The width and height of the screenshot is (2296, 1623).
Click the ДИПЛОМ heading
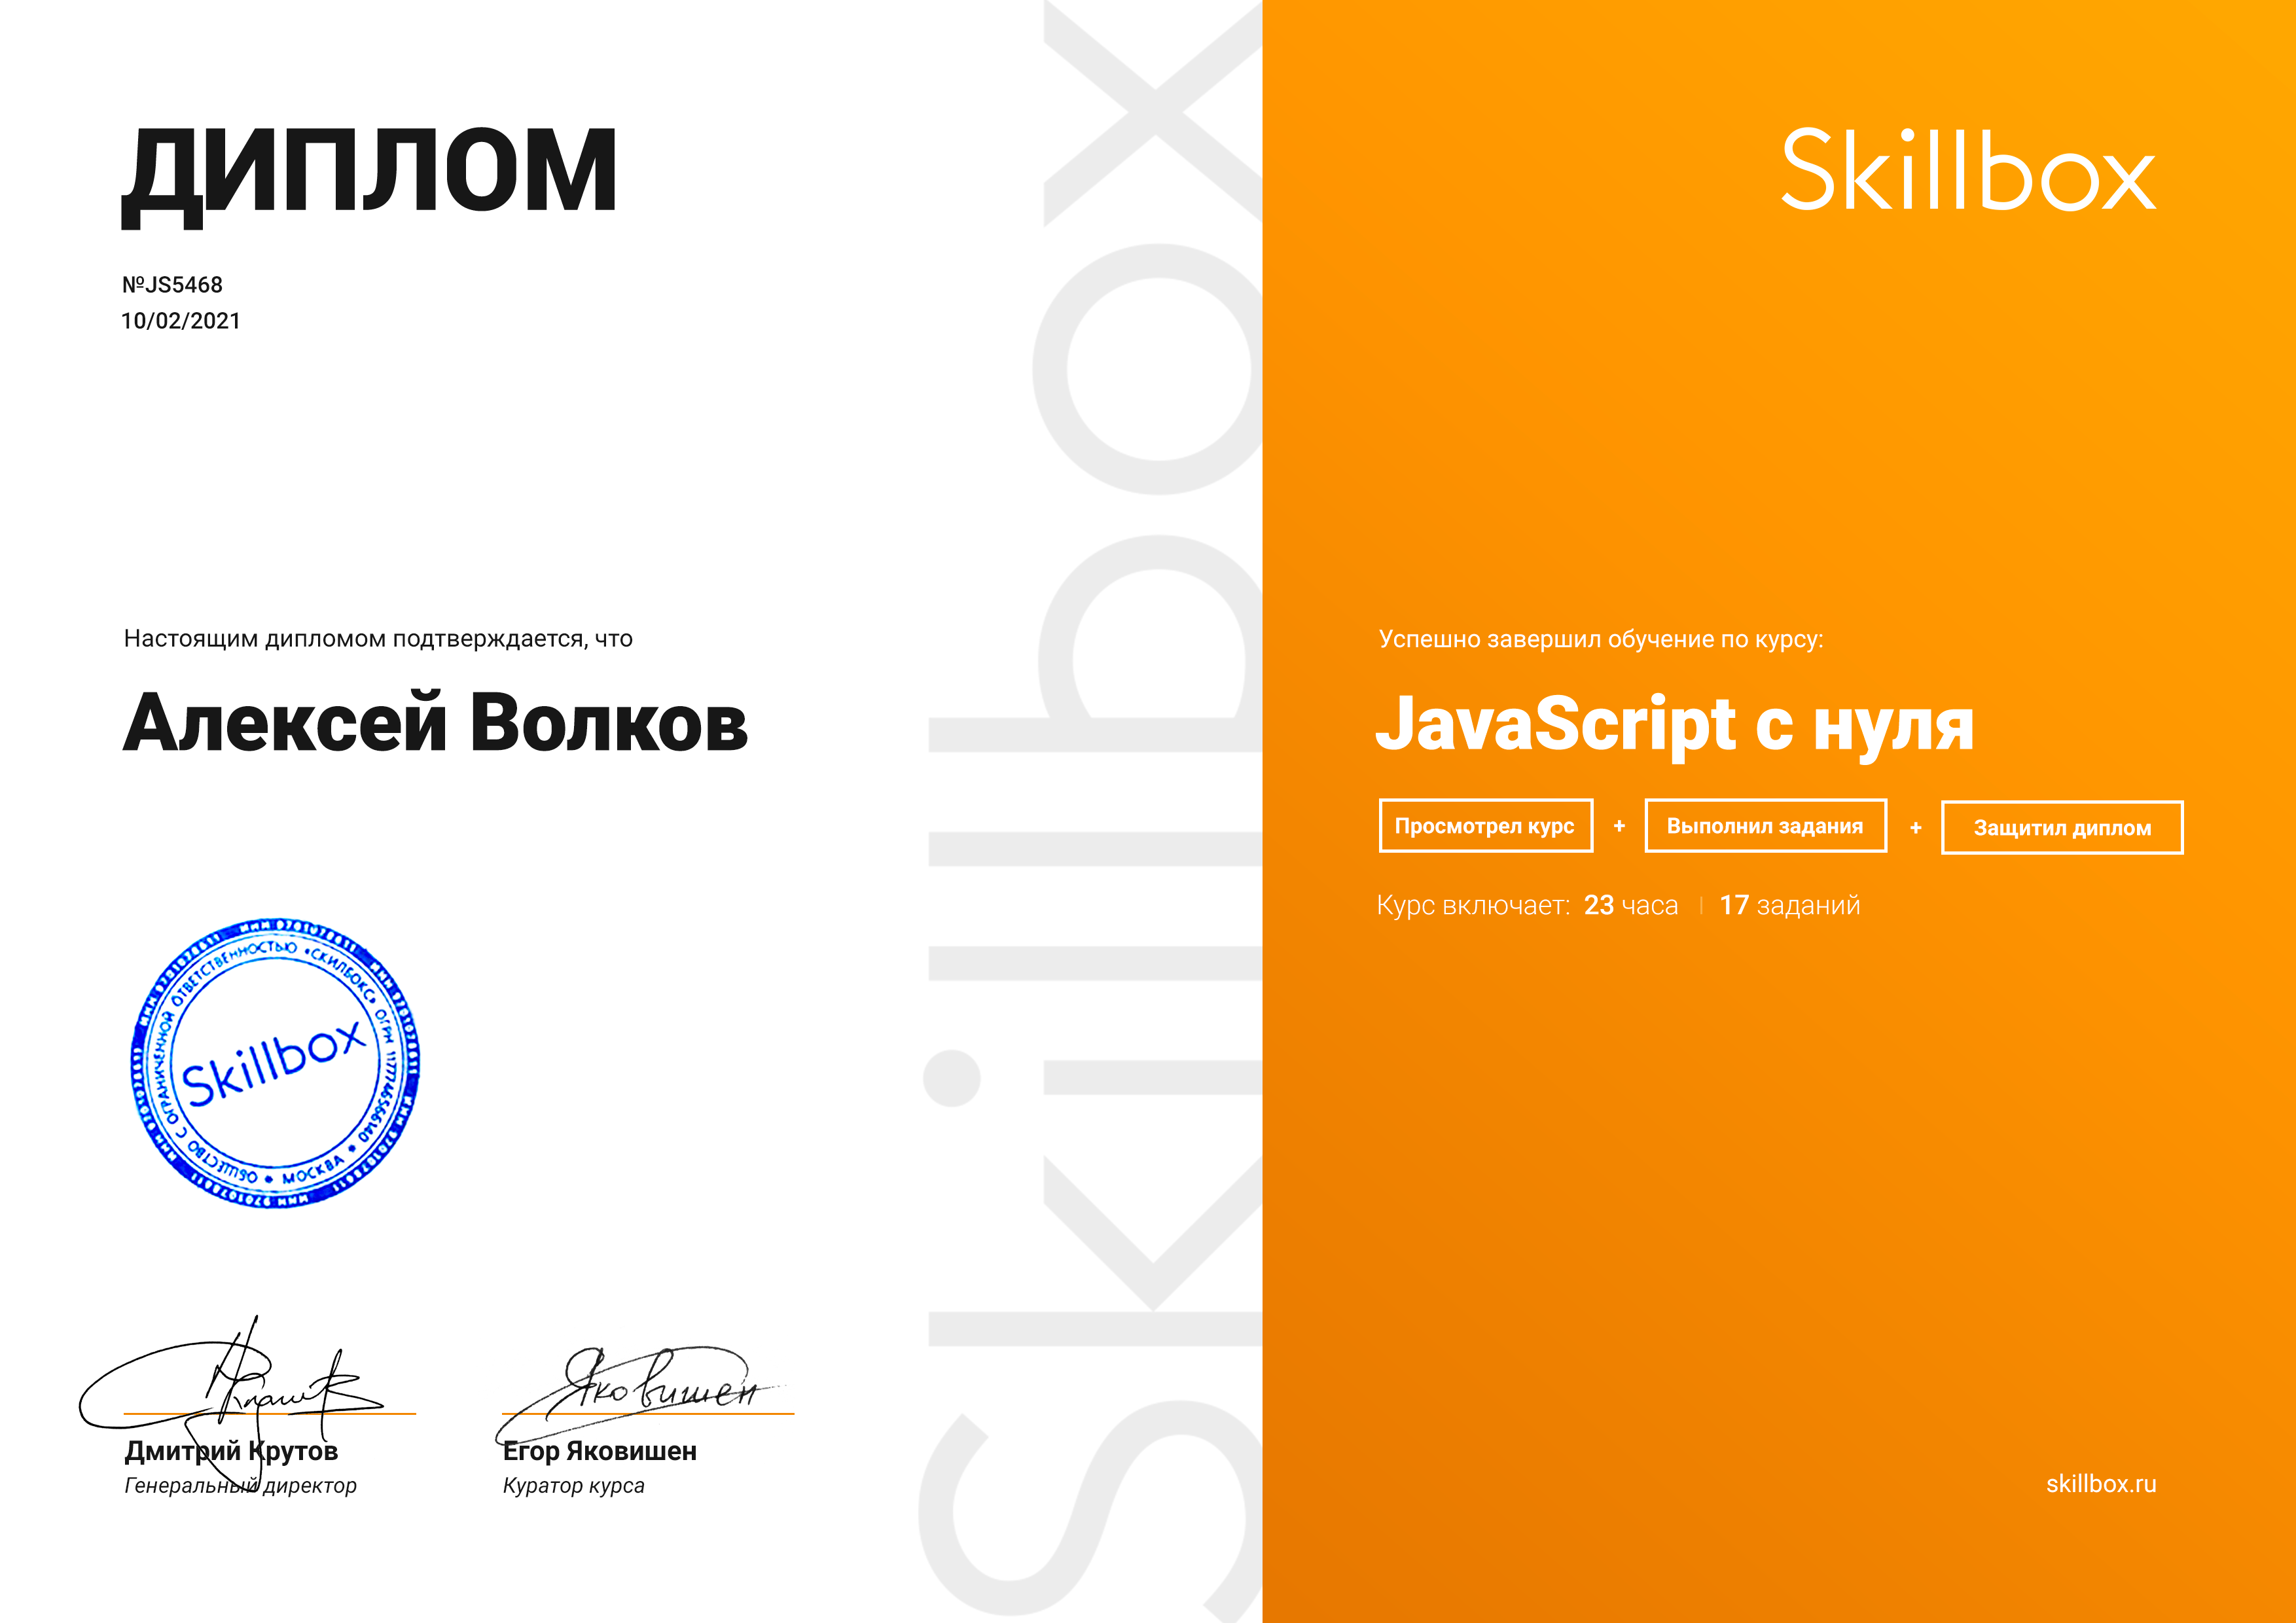369,177
